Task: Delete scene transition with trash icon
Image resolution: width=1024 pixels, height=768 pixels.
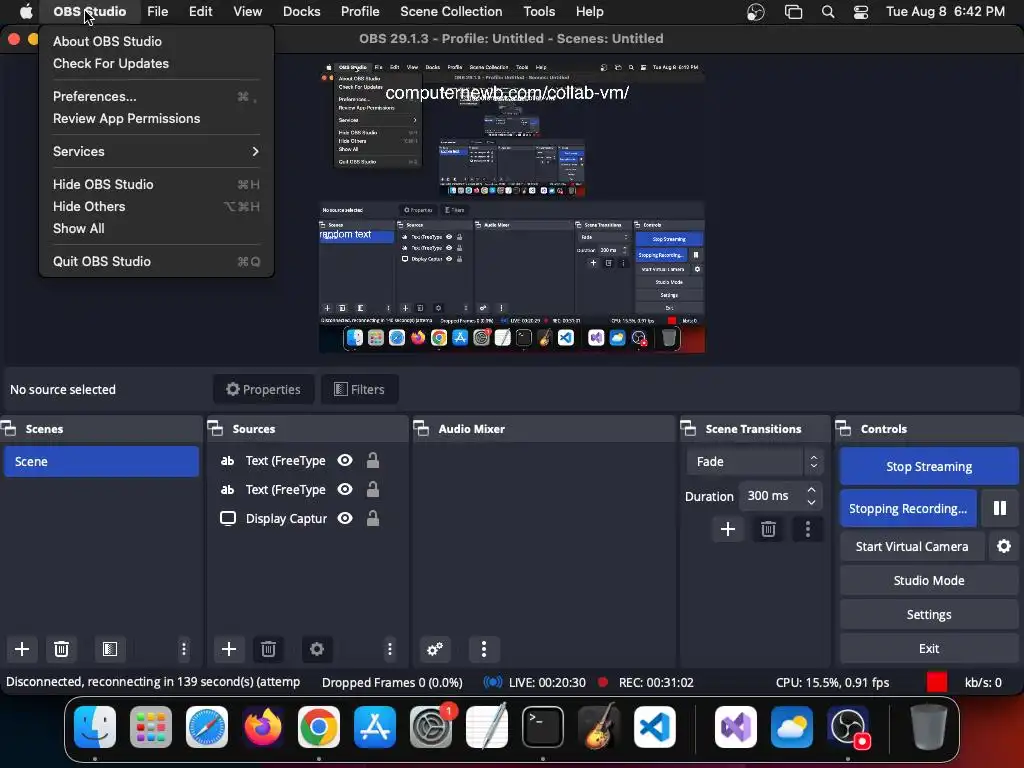Action: click(x=768, y=529)
